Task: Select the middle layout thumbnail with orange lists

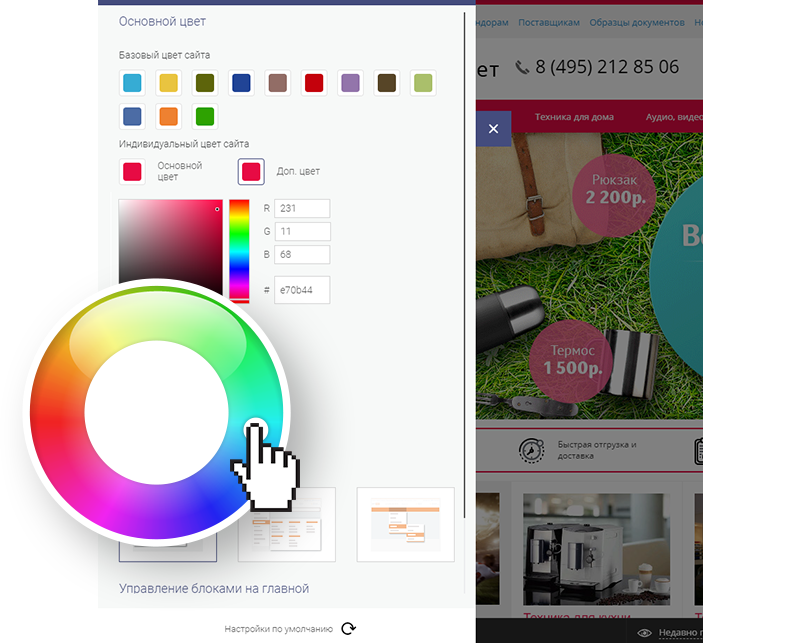Action: point(287,525)
